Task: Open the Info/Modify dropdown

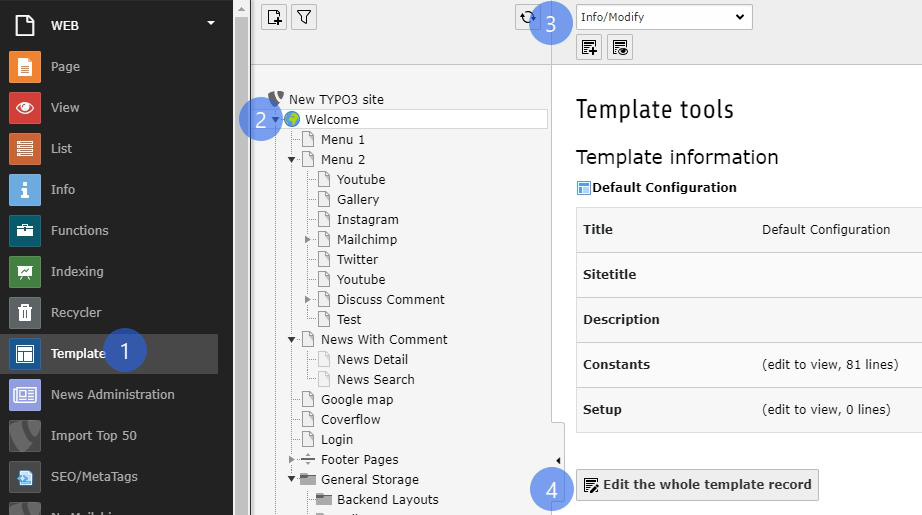Action: [664, 17]
